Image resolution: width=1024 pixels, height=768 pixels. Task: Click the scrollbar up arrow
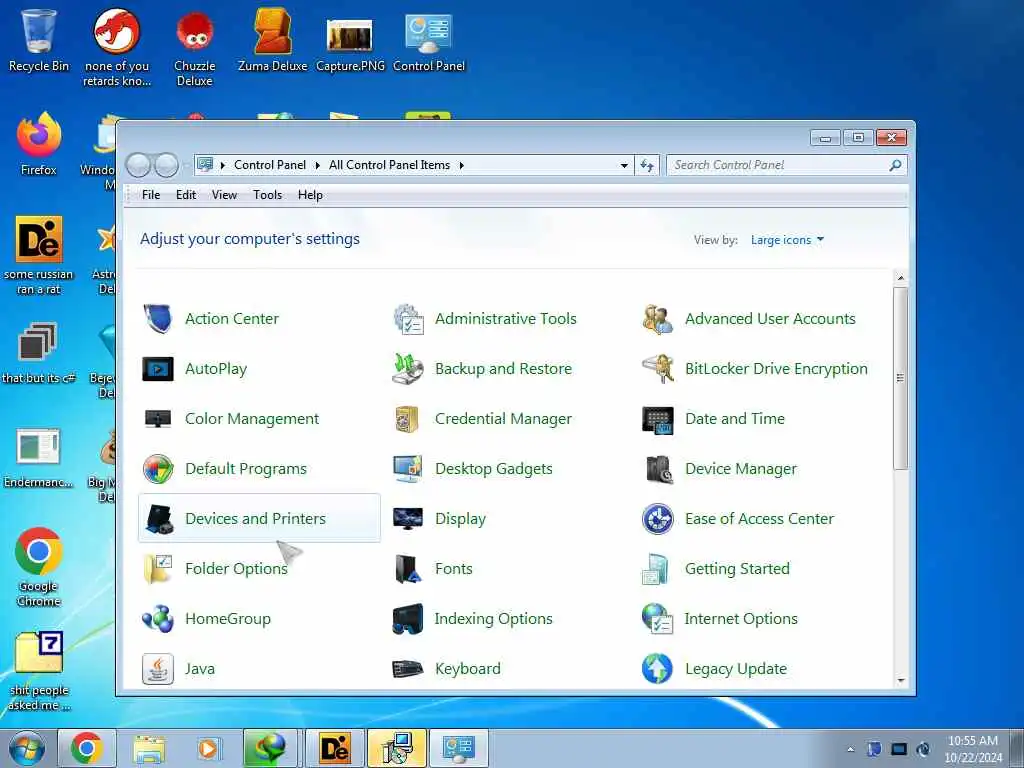coord(901,278)
